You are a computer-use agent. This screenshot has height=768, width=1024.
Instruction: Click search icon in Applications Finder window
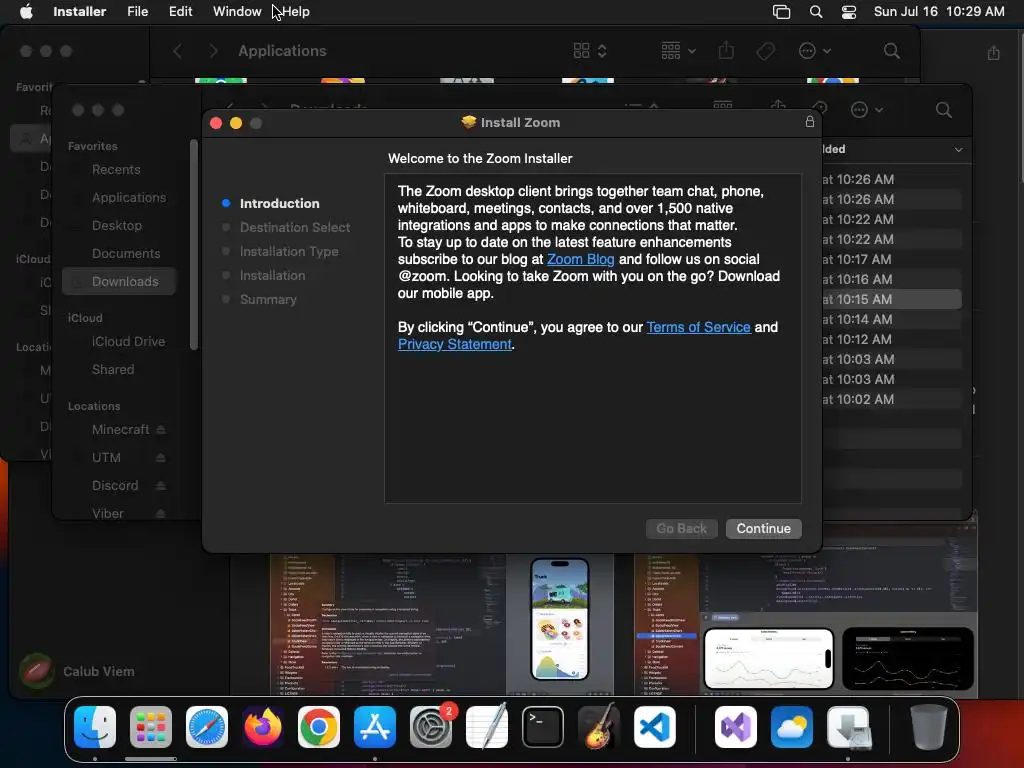tap(891, 51)
